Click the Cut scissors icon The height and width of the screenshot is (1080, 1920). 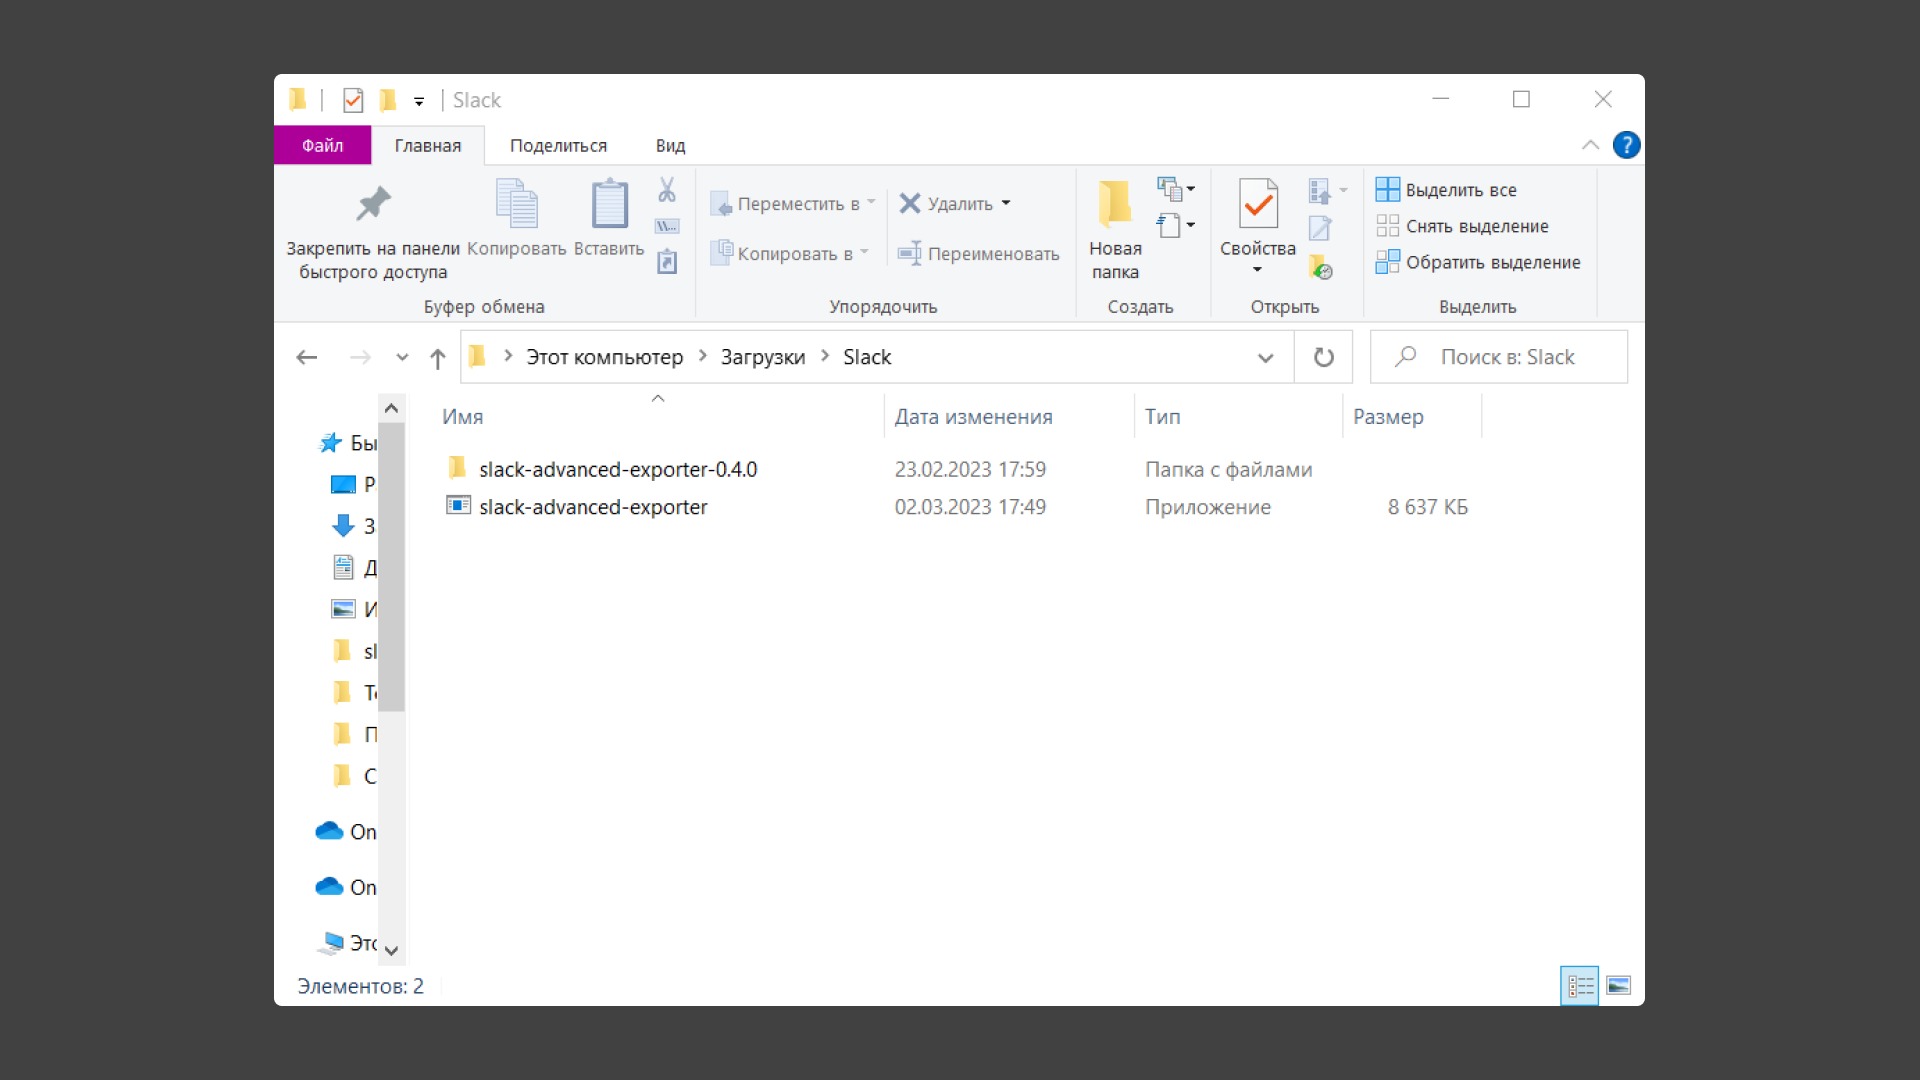pyautogui.click(x=667, y=190)
